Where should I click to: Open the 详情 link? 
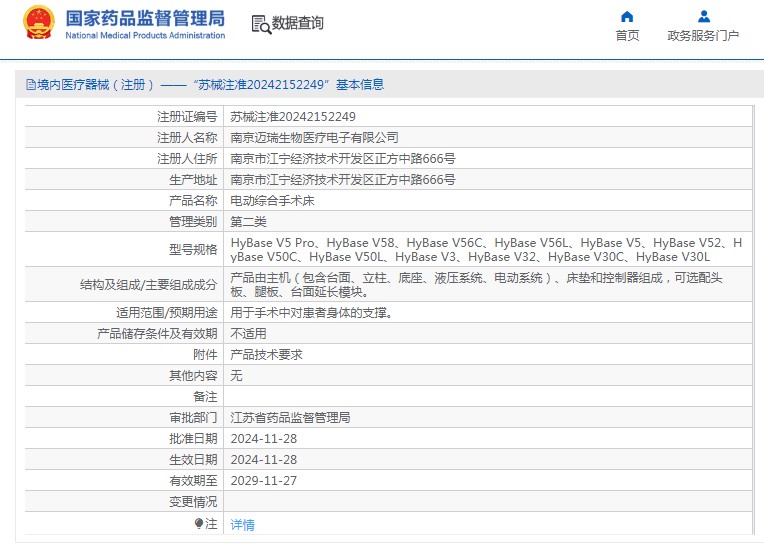pos(242,525)
